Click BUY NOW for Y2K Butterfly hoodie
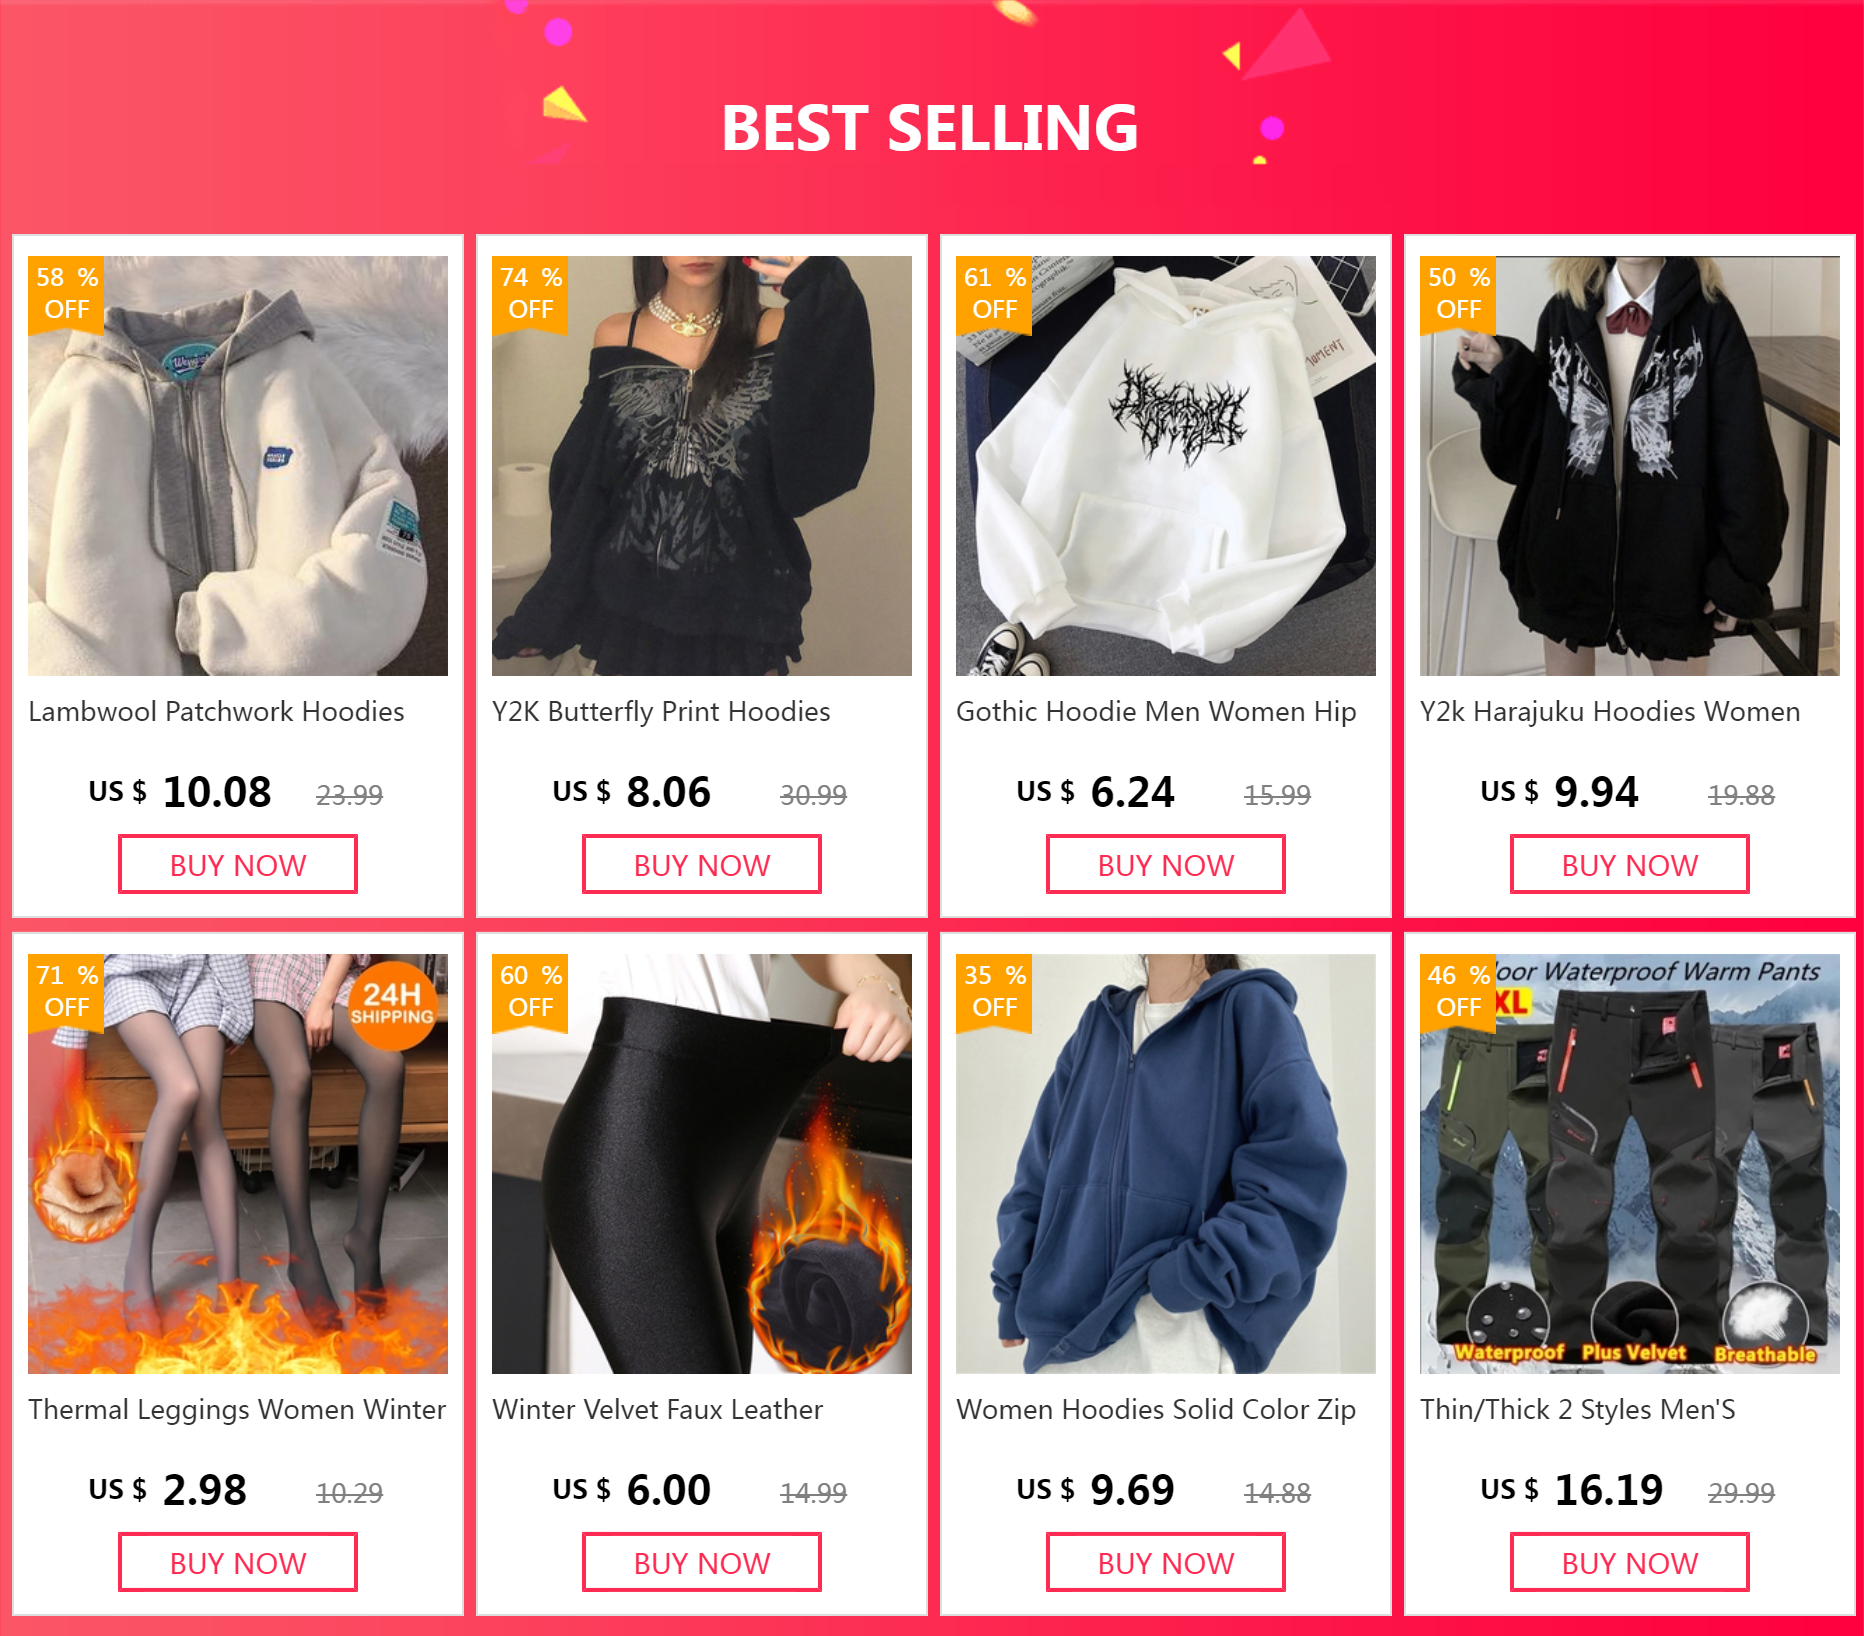The height and width of the screenshot is (1636, 1864). click(x=702, y=865)
